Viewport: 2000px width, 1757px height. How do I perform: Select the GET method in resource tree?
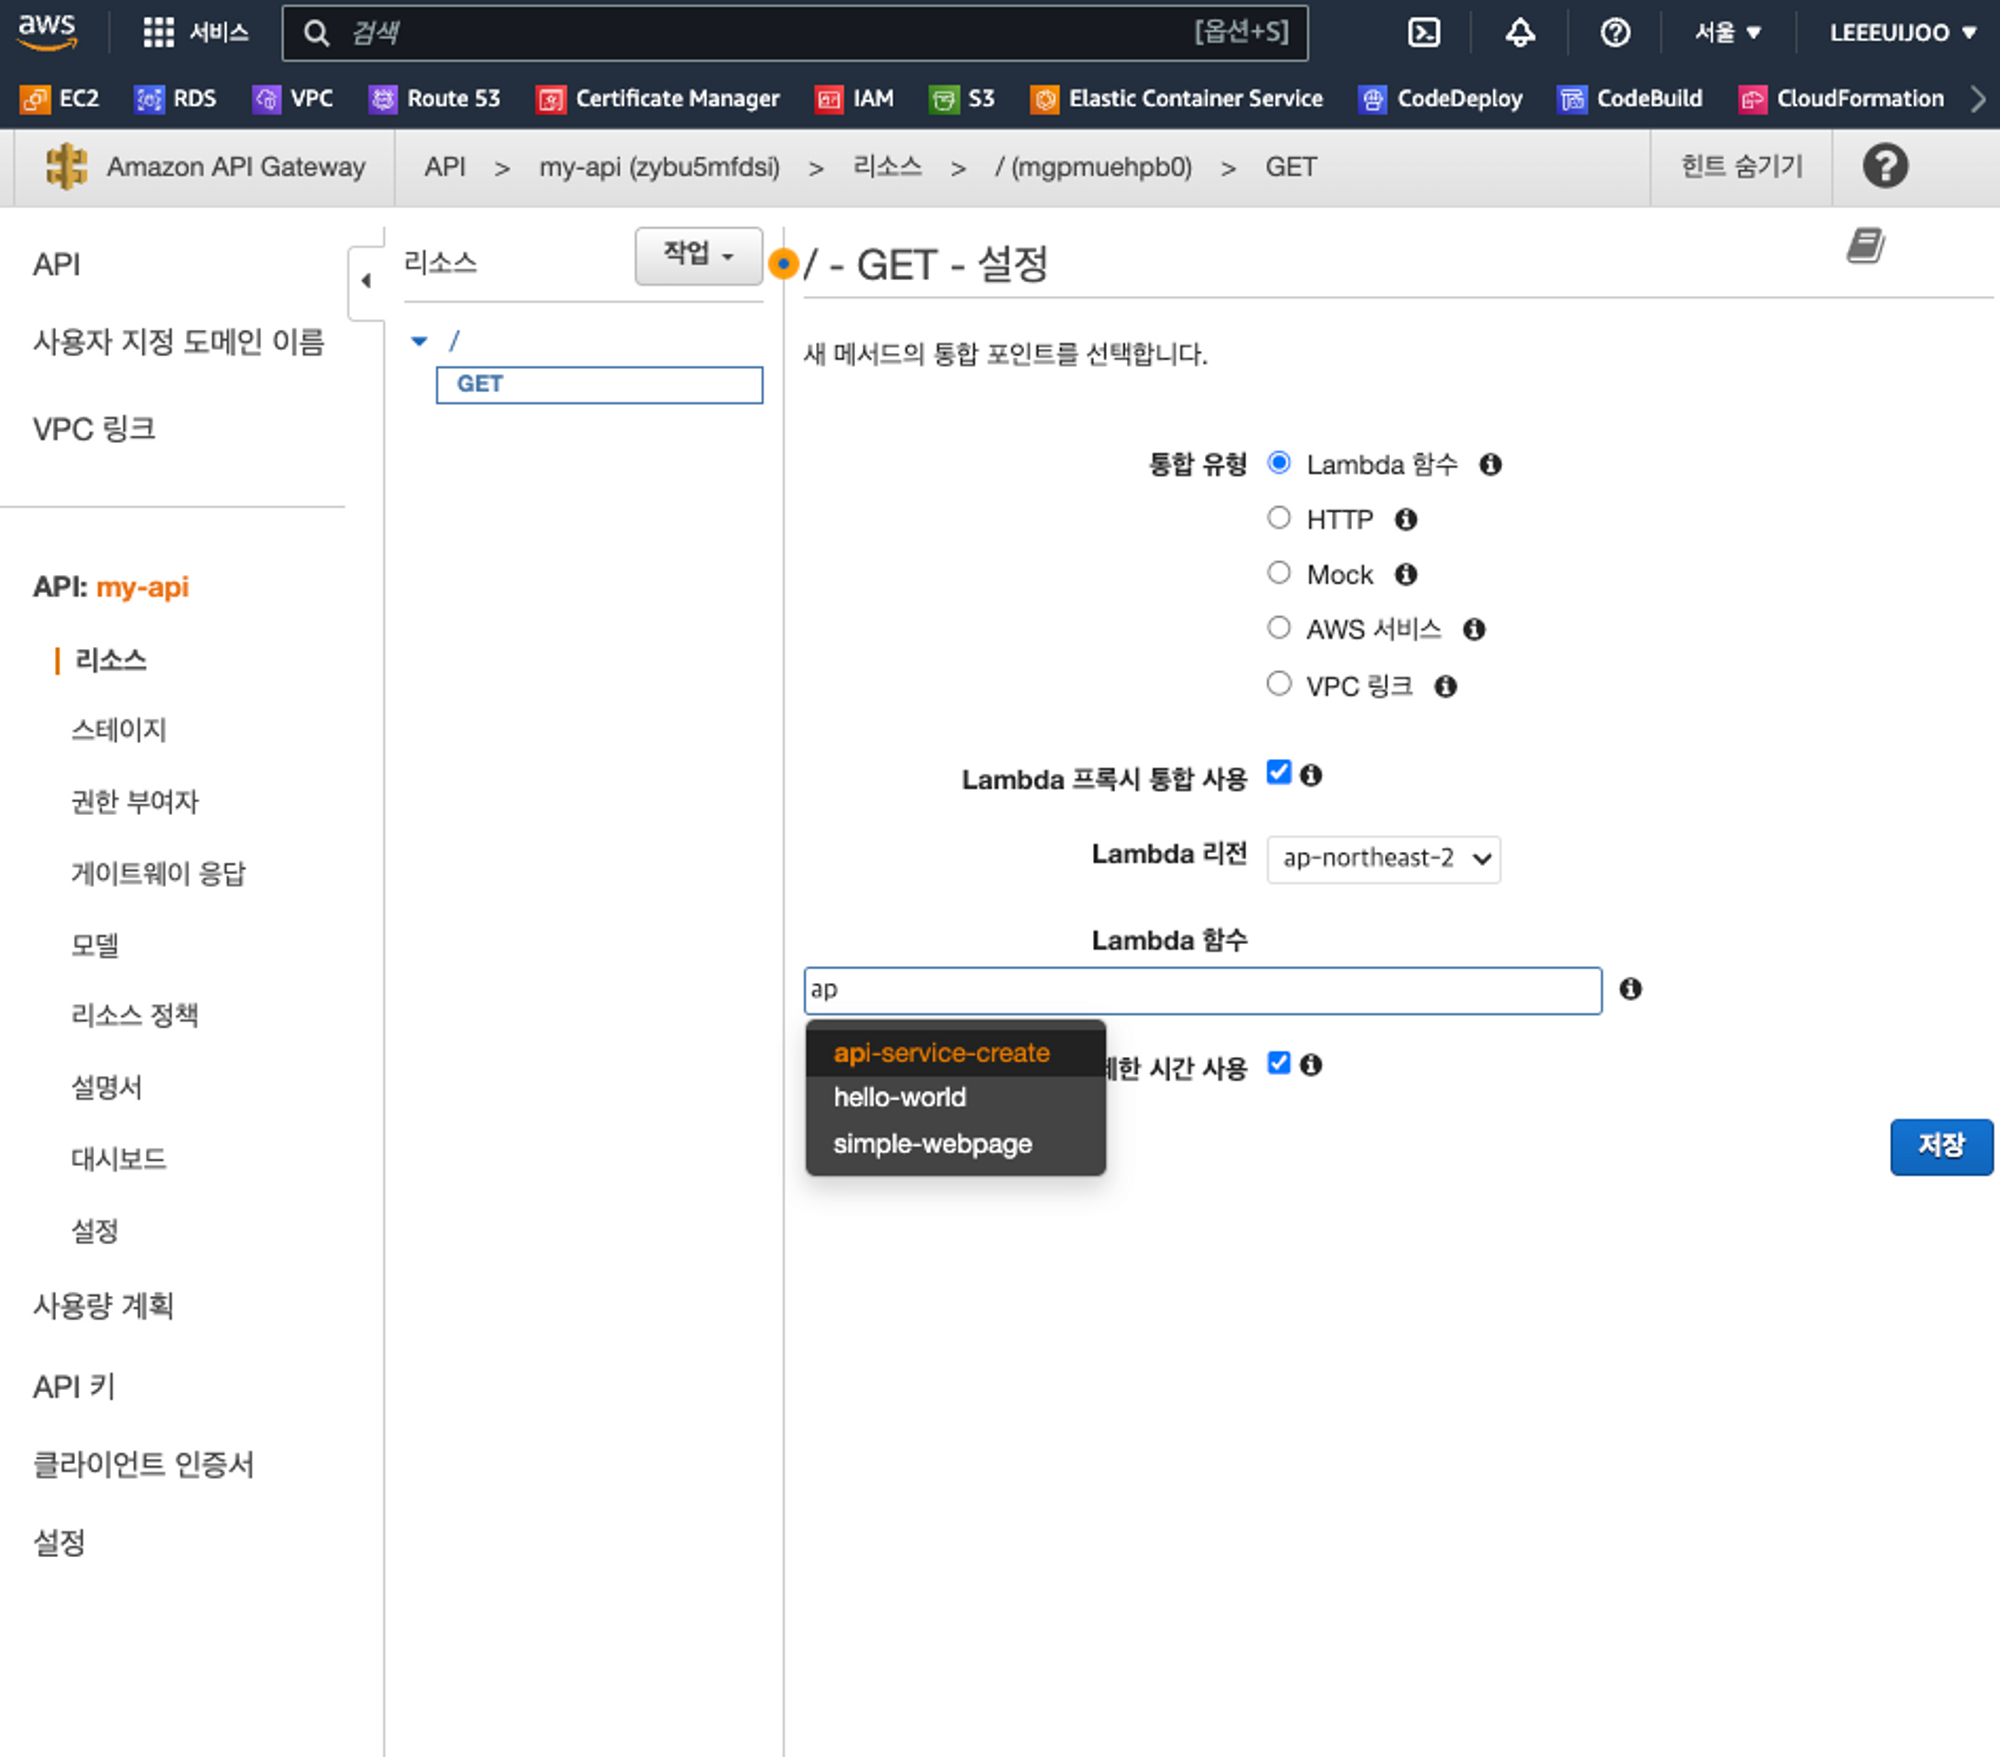point(599,385)
